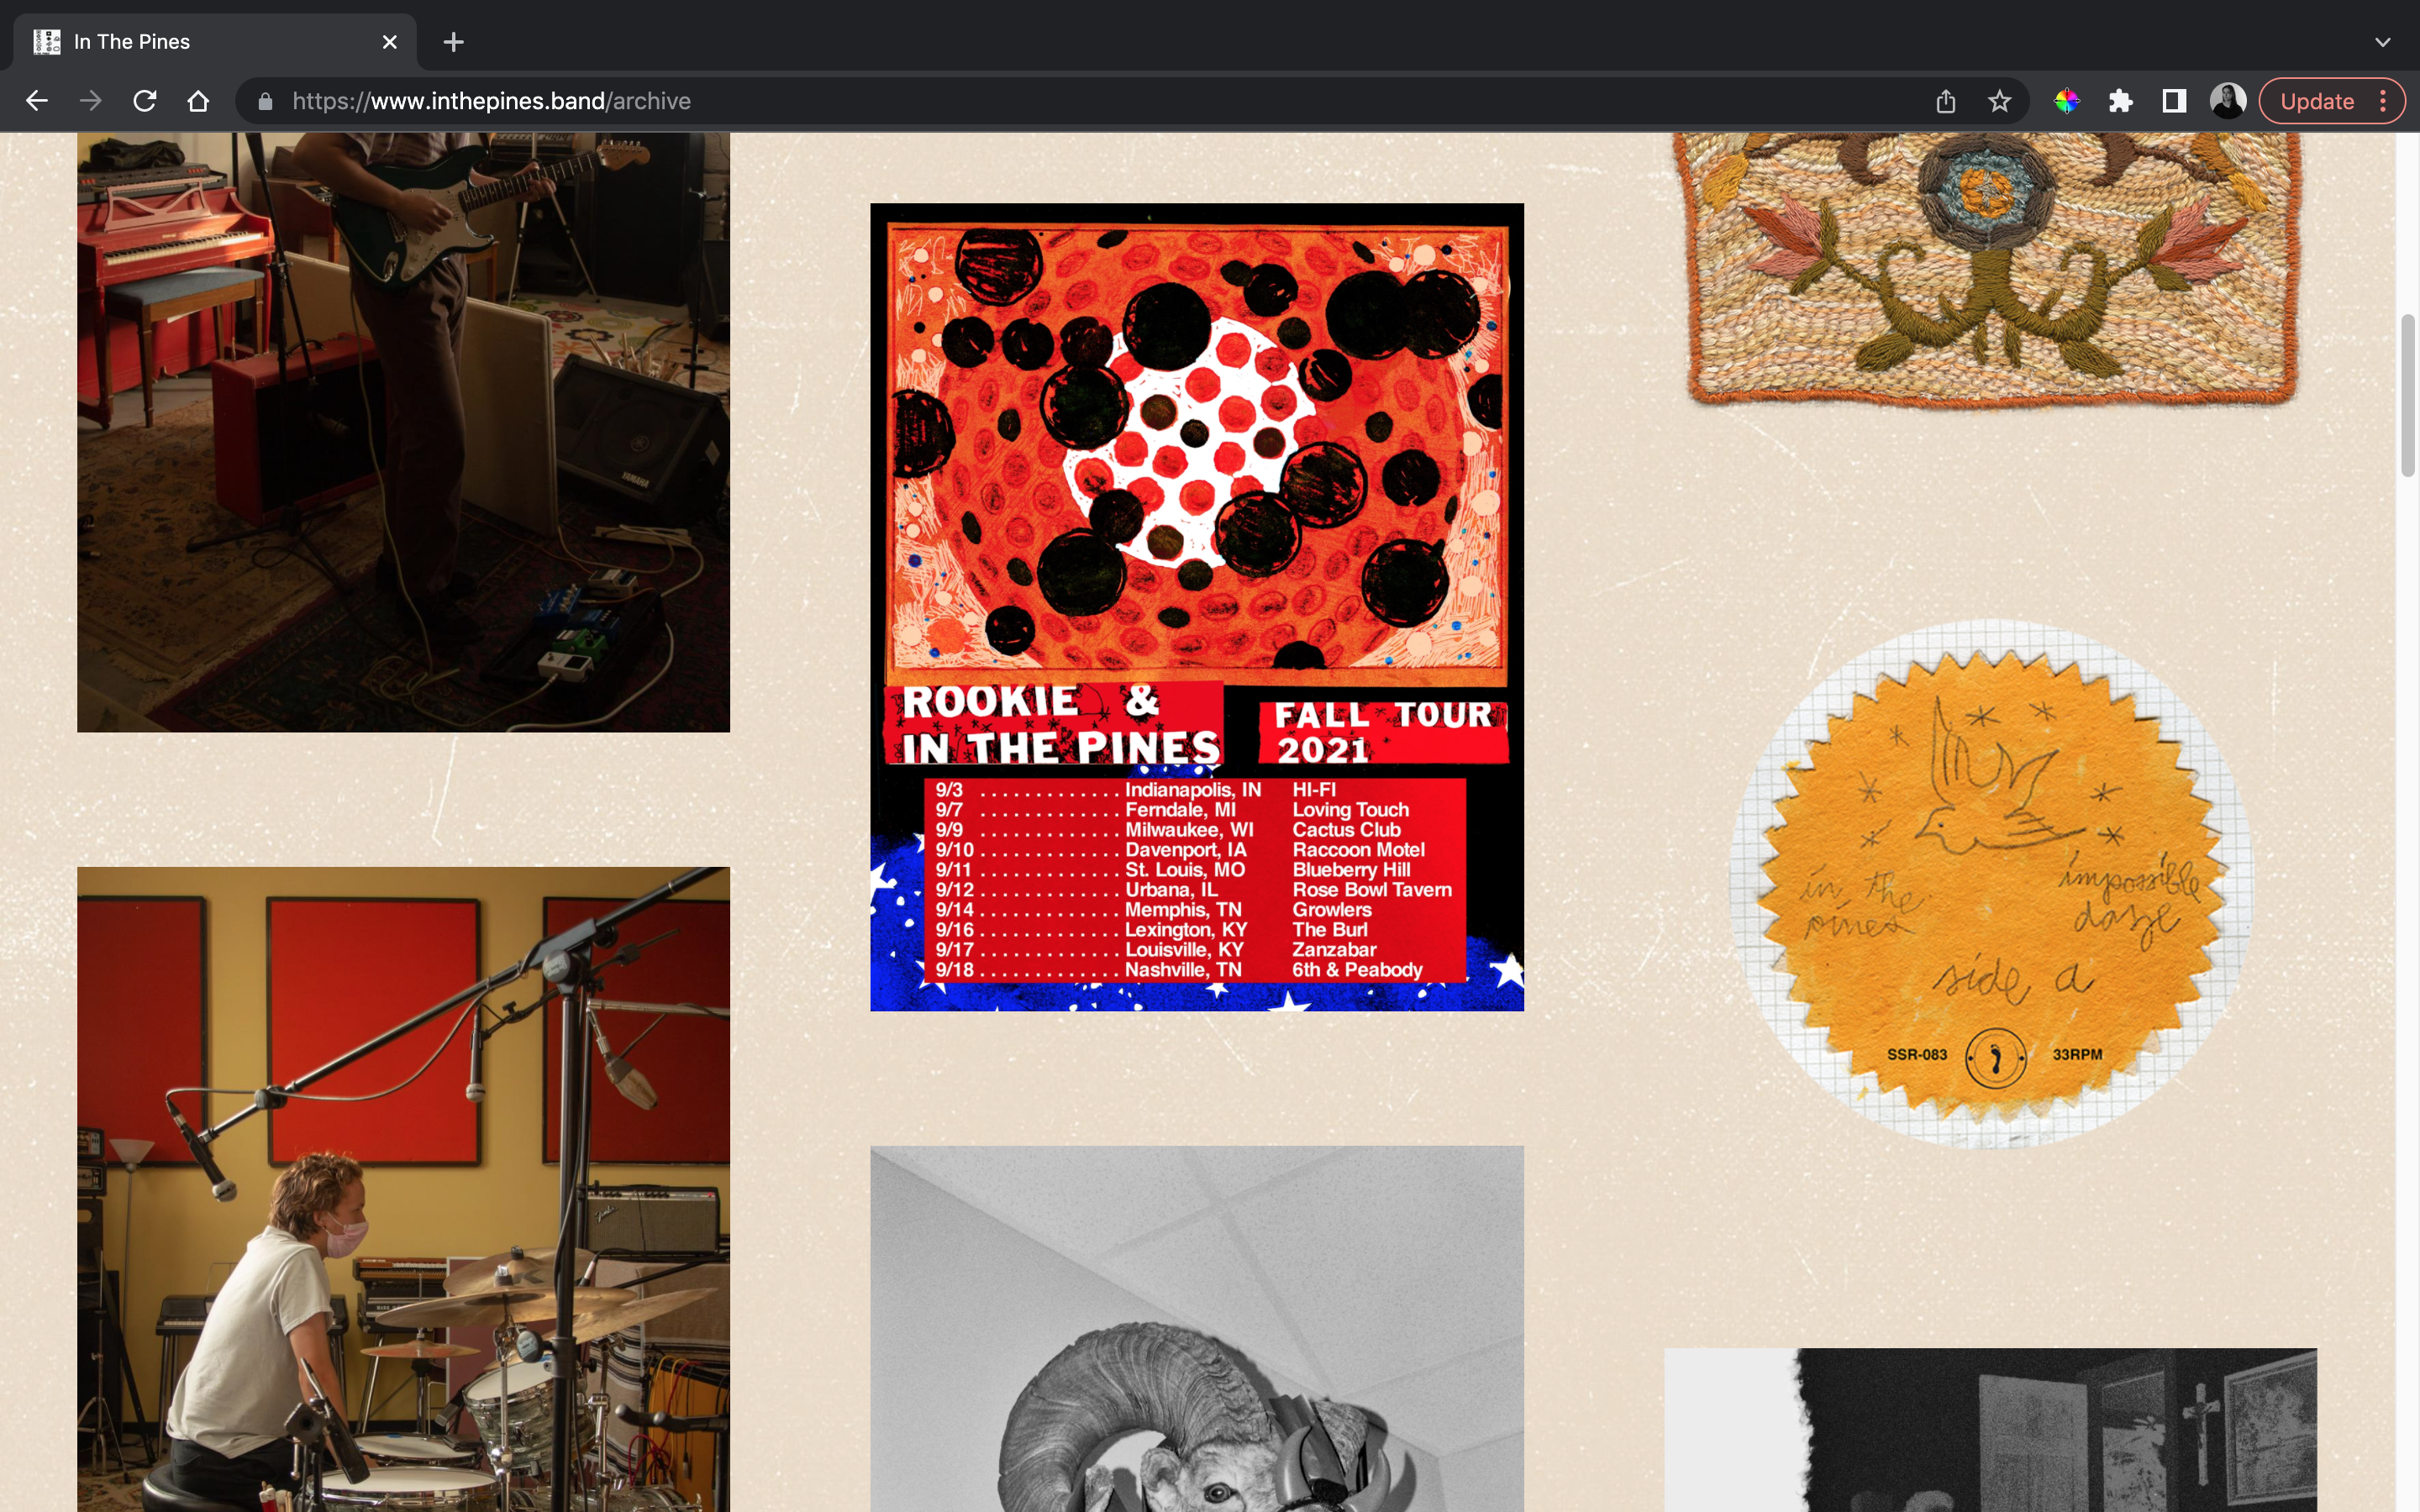2420x1512 pixels.
Task: Click the page vertical scrollbar thumb
Action: point(2407,395)
